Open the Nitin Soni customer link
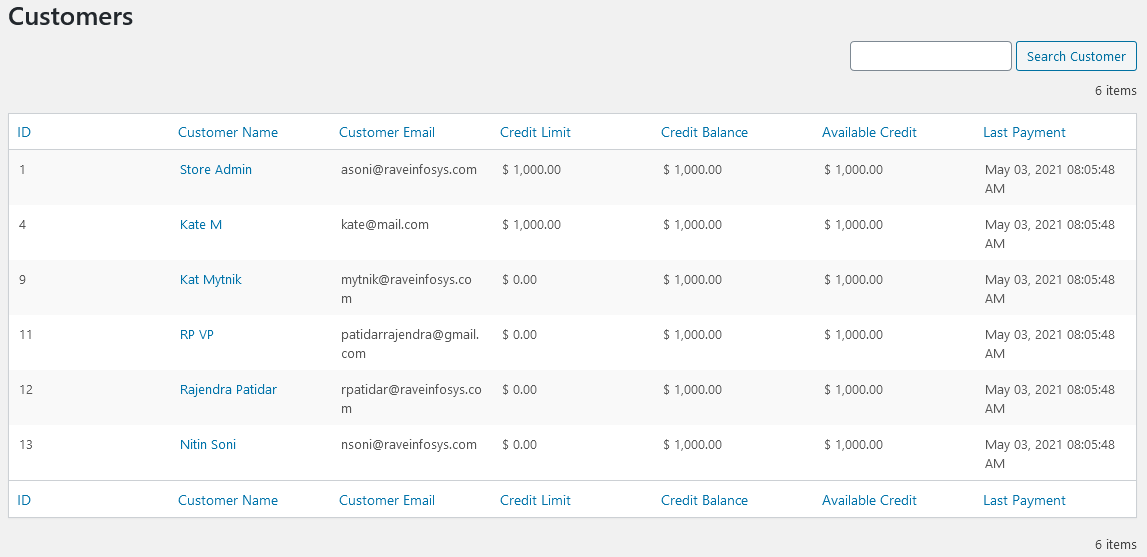This screenshot has width=1147, height=557. 207,445
